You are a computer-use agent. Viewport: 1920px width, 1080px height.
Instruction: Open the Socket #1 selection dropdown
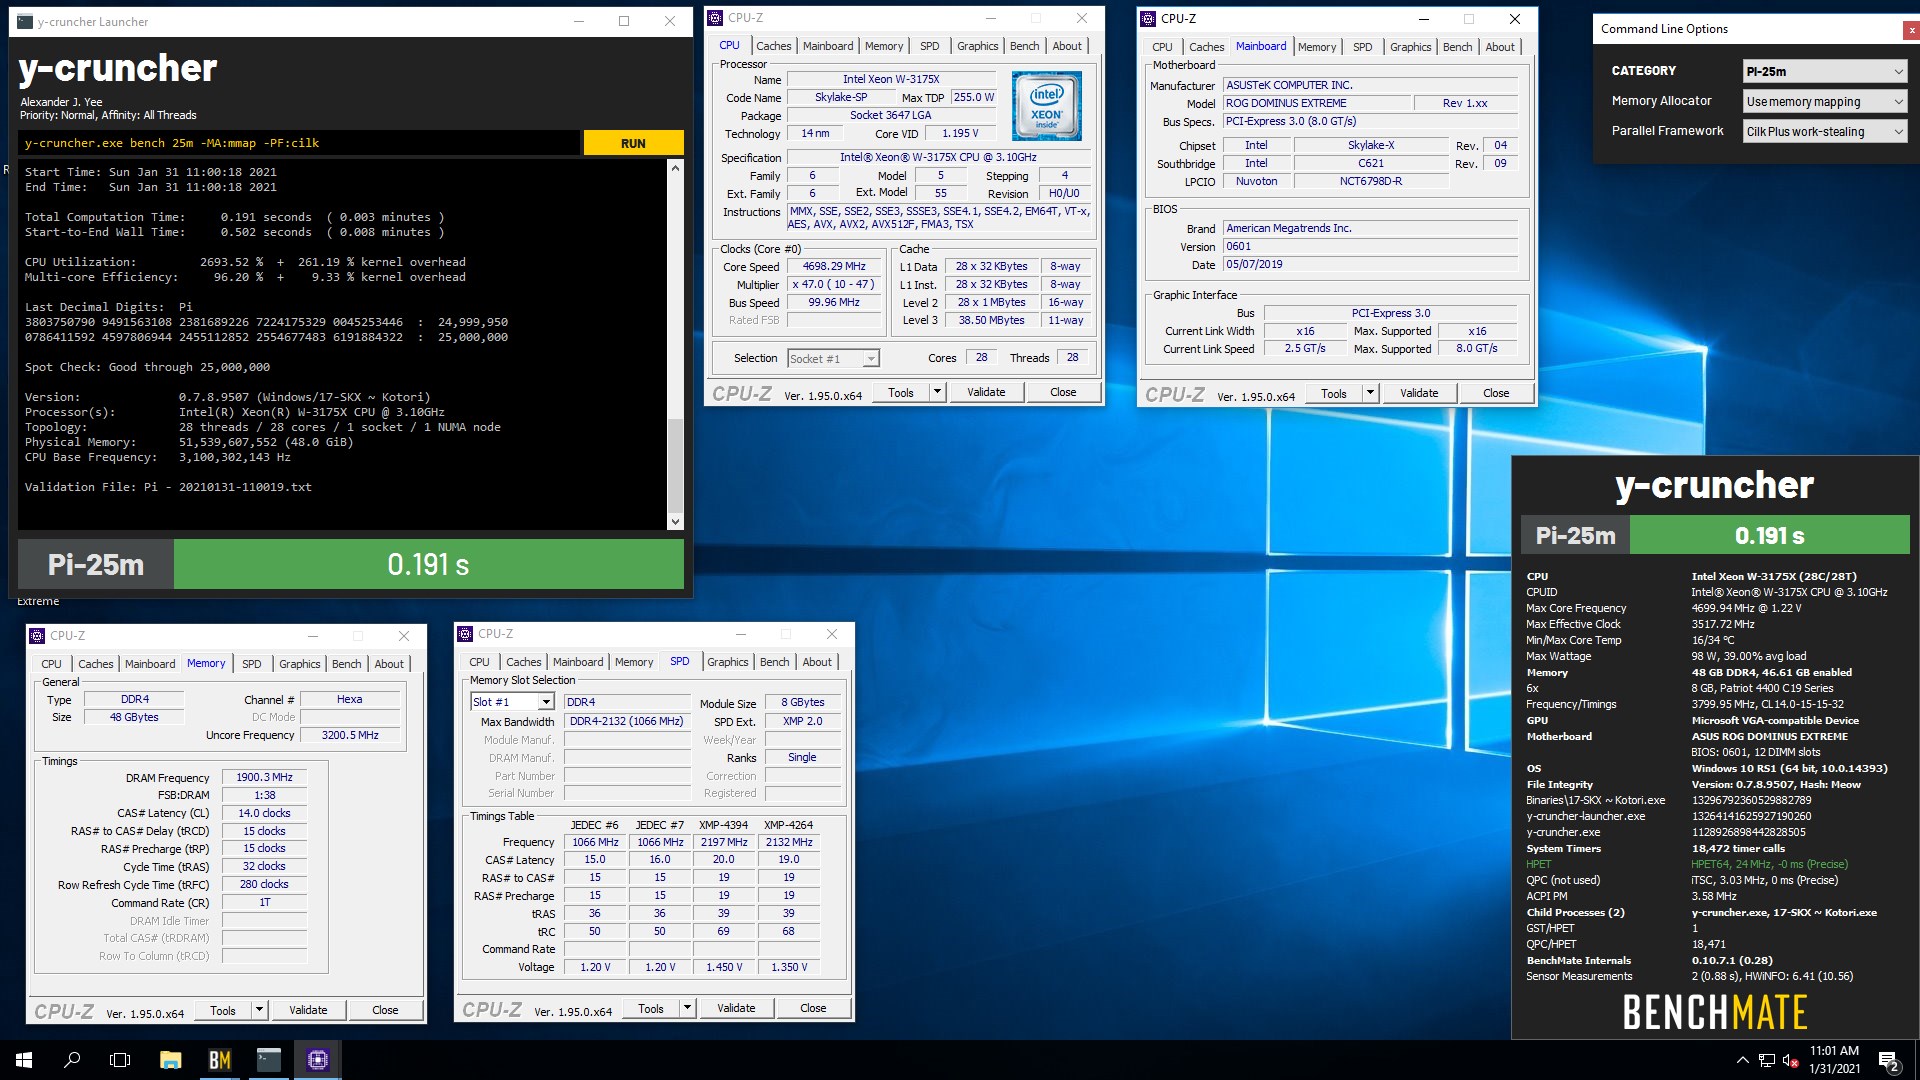coord(833,358)
